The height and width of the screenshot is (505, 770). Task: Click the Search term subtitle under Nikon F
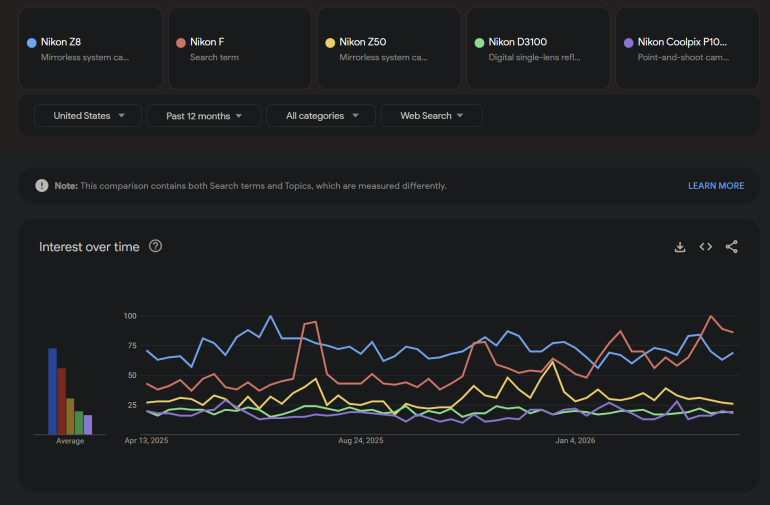[x=214, y=57]
